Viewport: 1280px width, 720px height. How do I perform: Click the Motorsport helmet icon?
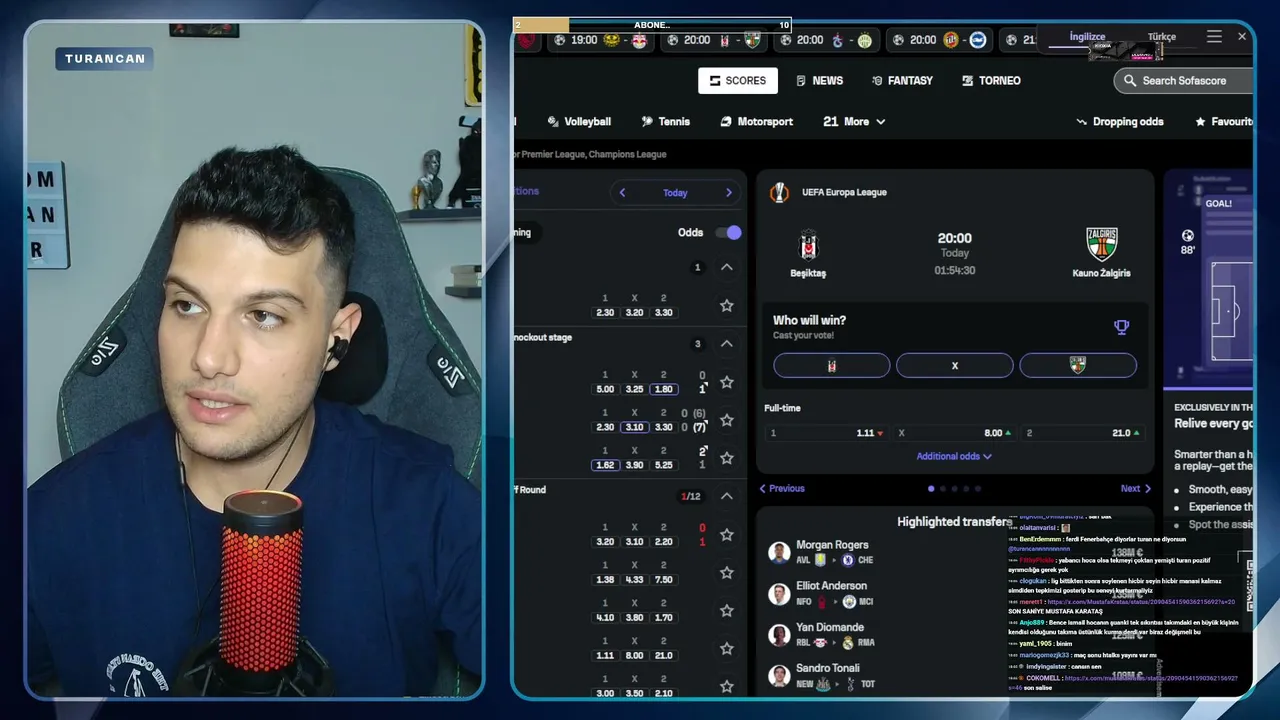tap(726, 122)
